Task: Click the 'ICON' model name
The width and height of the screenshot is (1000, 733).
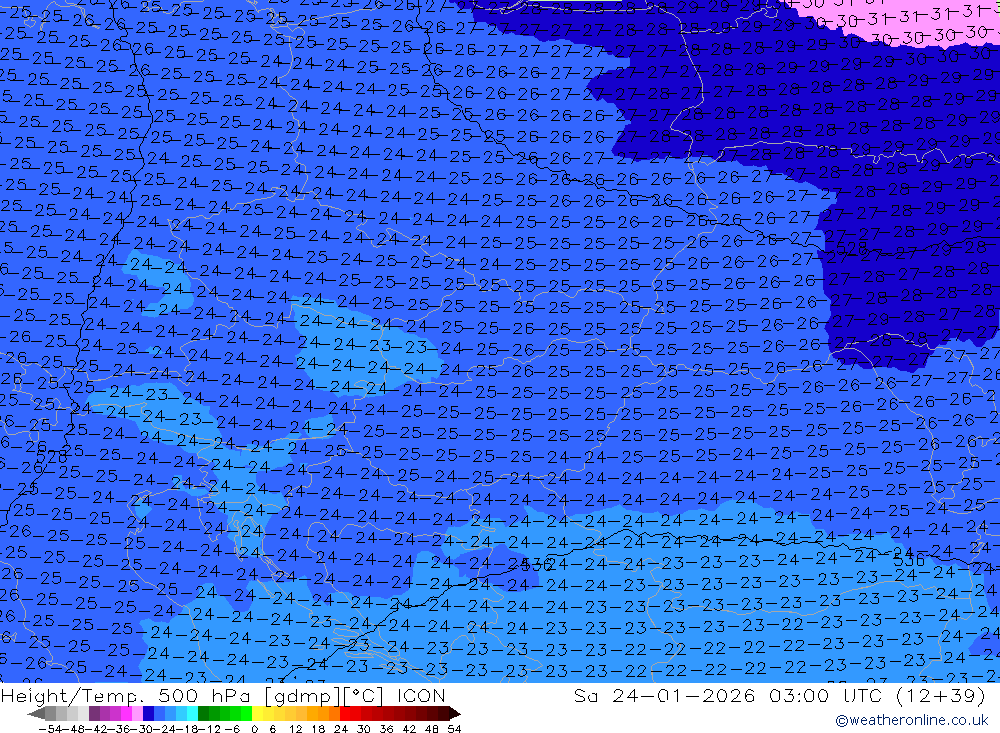Action: [421, 695]
